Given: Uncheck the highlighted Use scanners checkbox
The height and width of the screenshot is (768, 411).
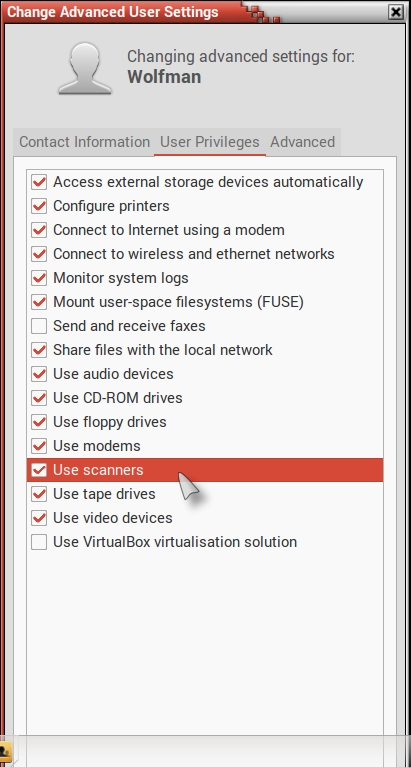Looking at the screenshot, I should pyautogui.click(x=39, y=470).
